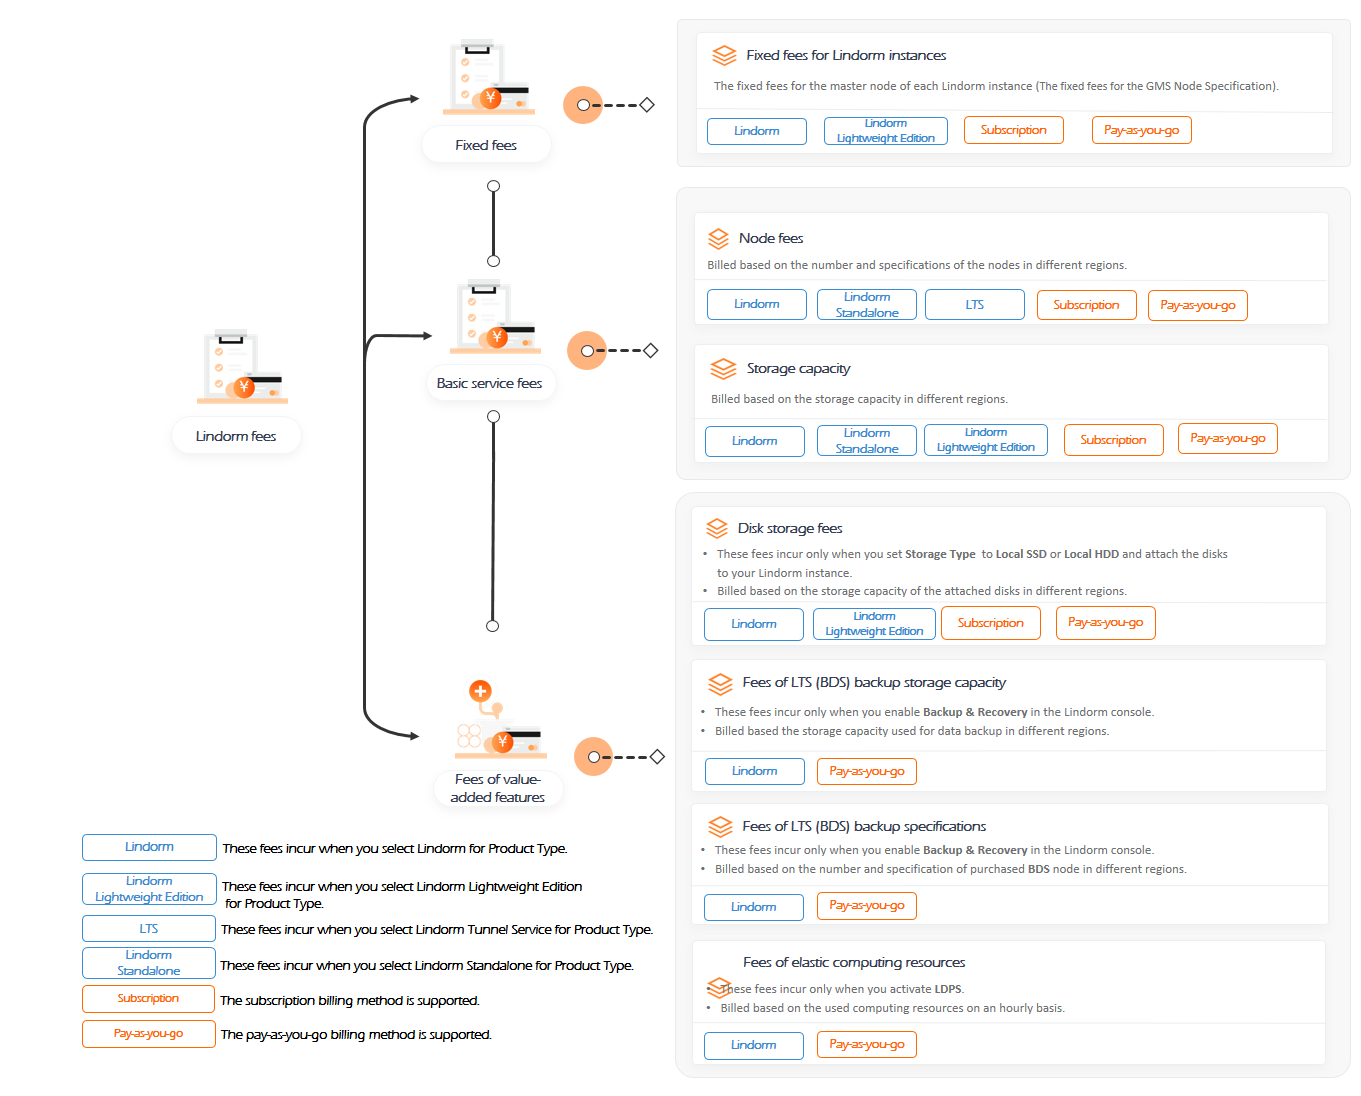Viewport: 1361px width, 1096px height.
Task: Click the orange connector circle next to Basic service fees
Action: coord(587,350)
